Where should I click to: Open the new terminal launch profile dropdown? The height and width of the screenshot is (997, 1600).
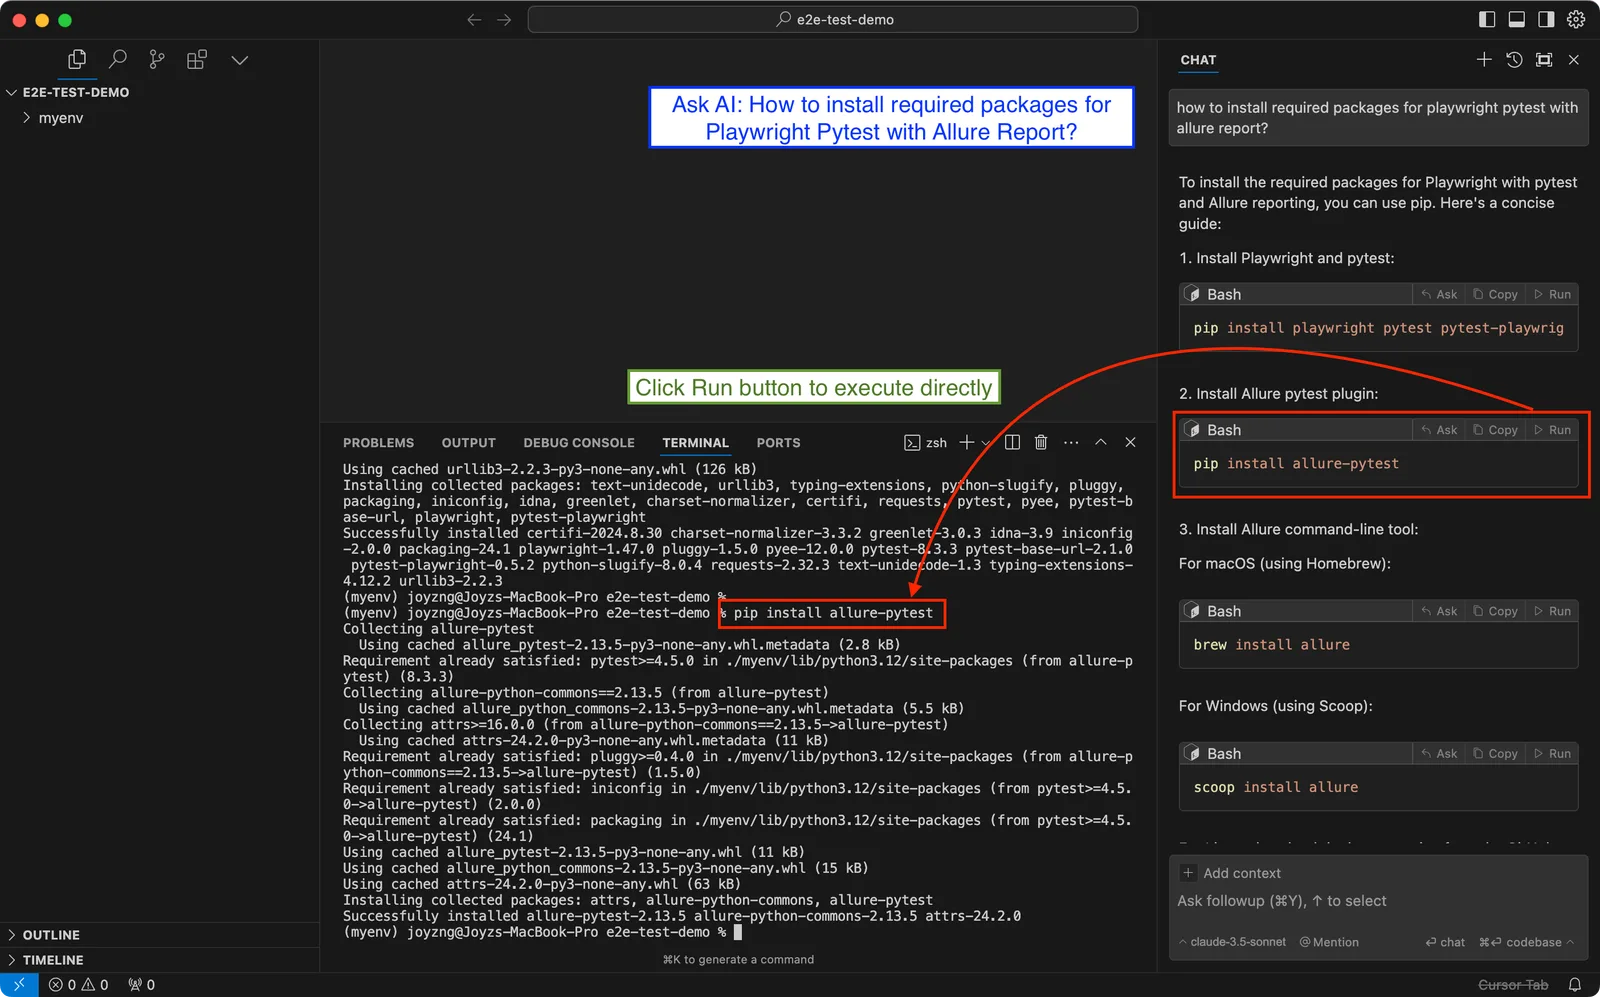(x=986, y=443)
